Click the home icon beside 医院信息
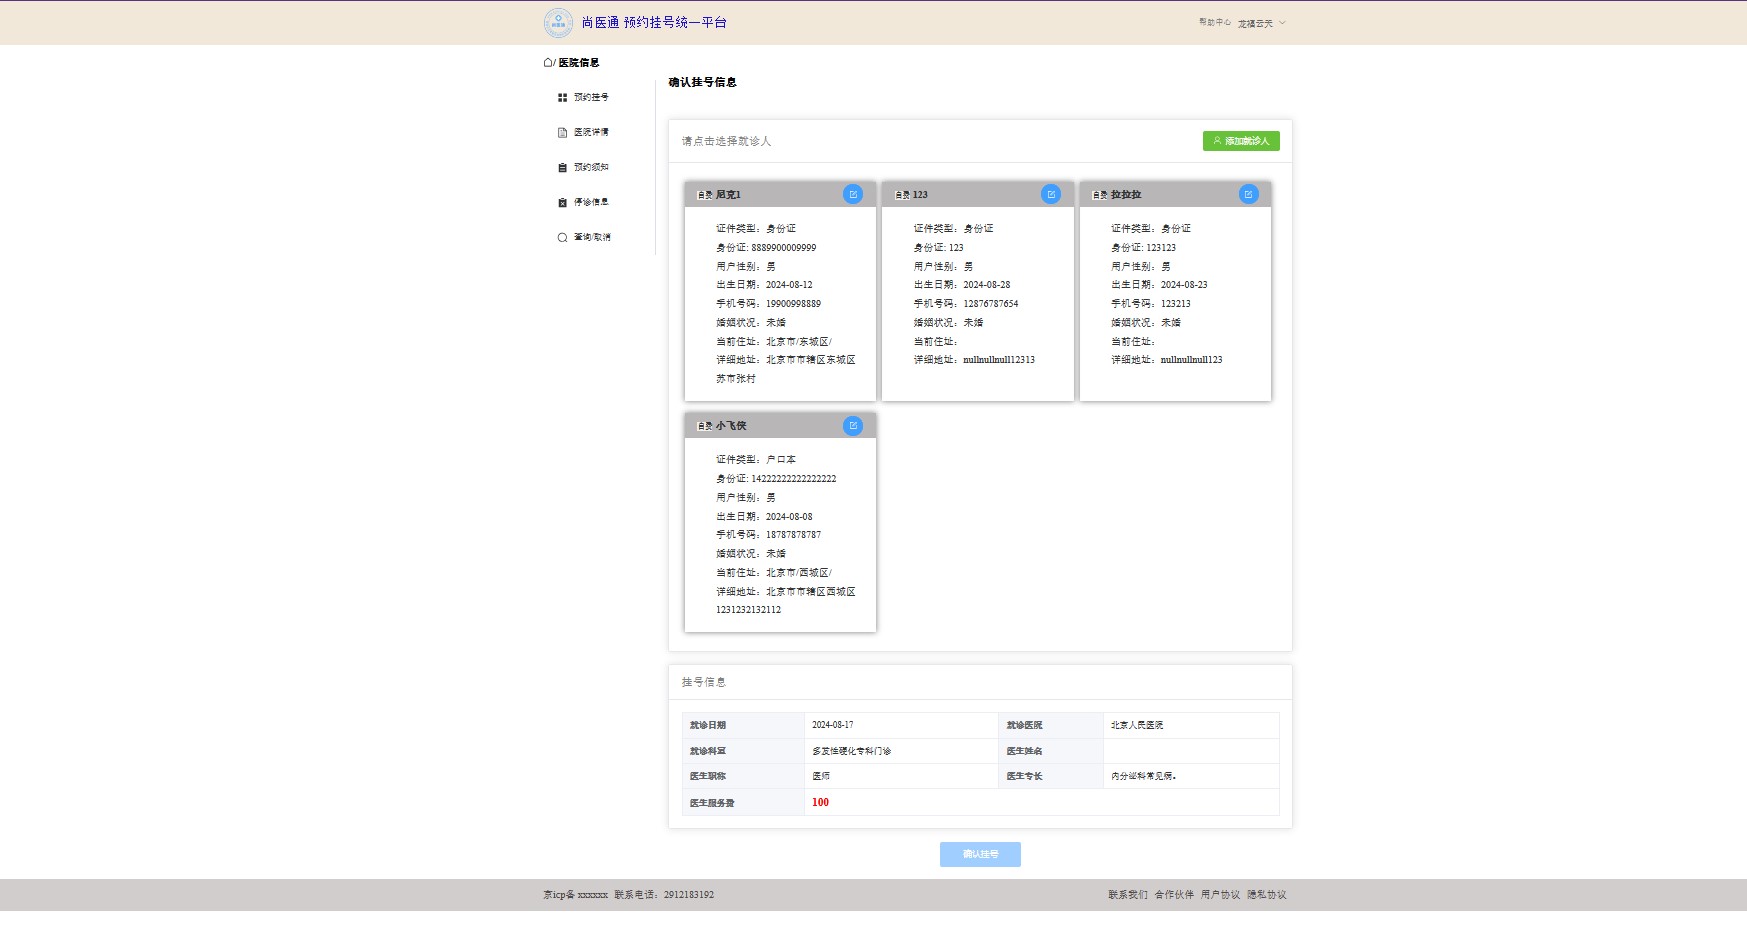The height and width of the screenshot is (926, 1747). point(548,62)
